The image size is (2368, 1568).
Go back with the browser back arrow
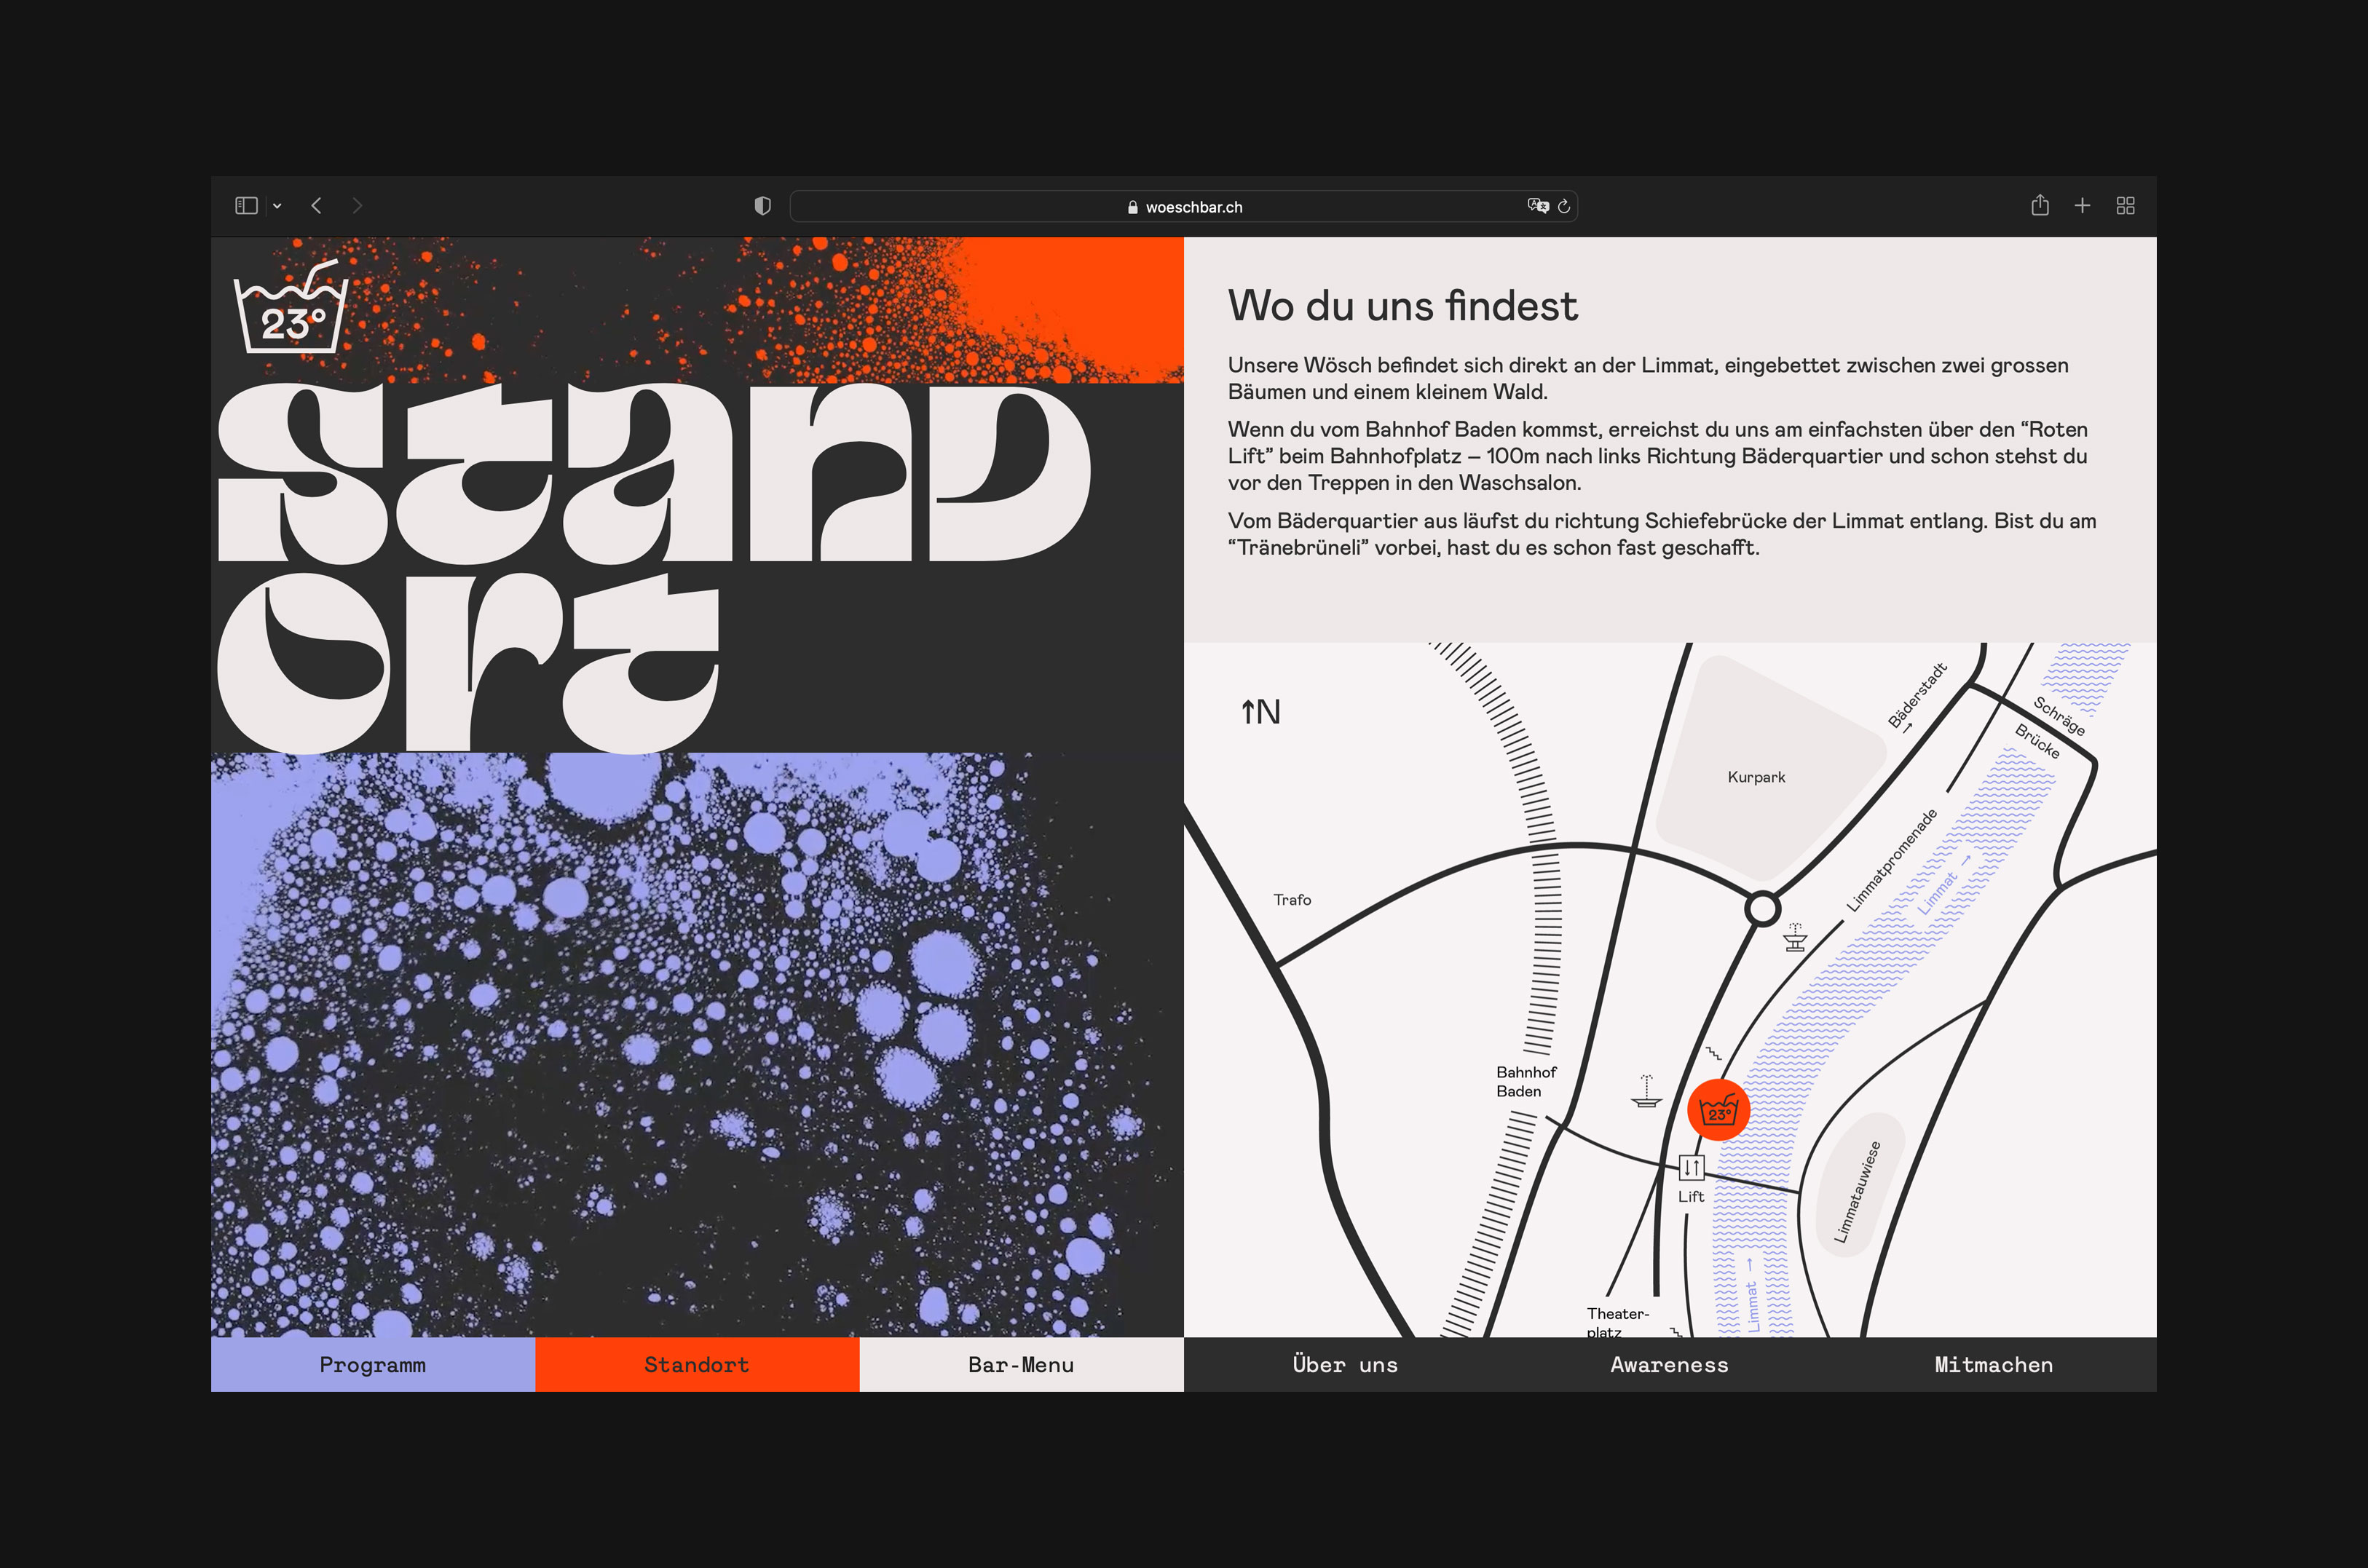pyautogui.click(x=316, y=206)
